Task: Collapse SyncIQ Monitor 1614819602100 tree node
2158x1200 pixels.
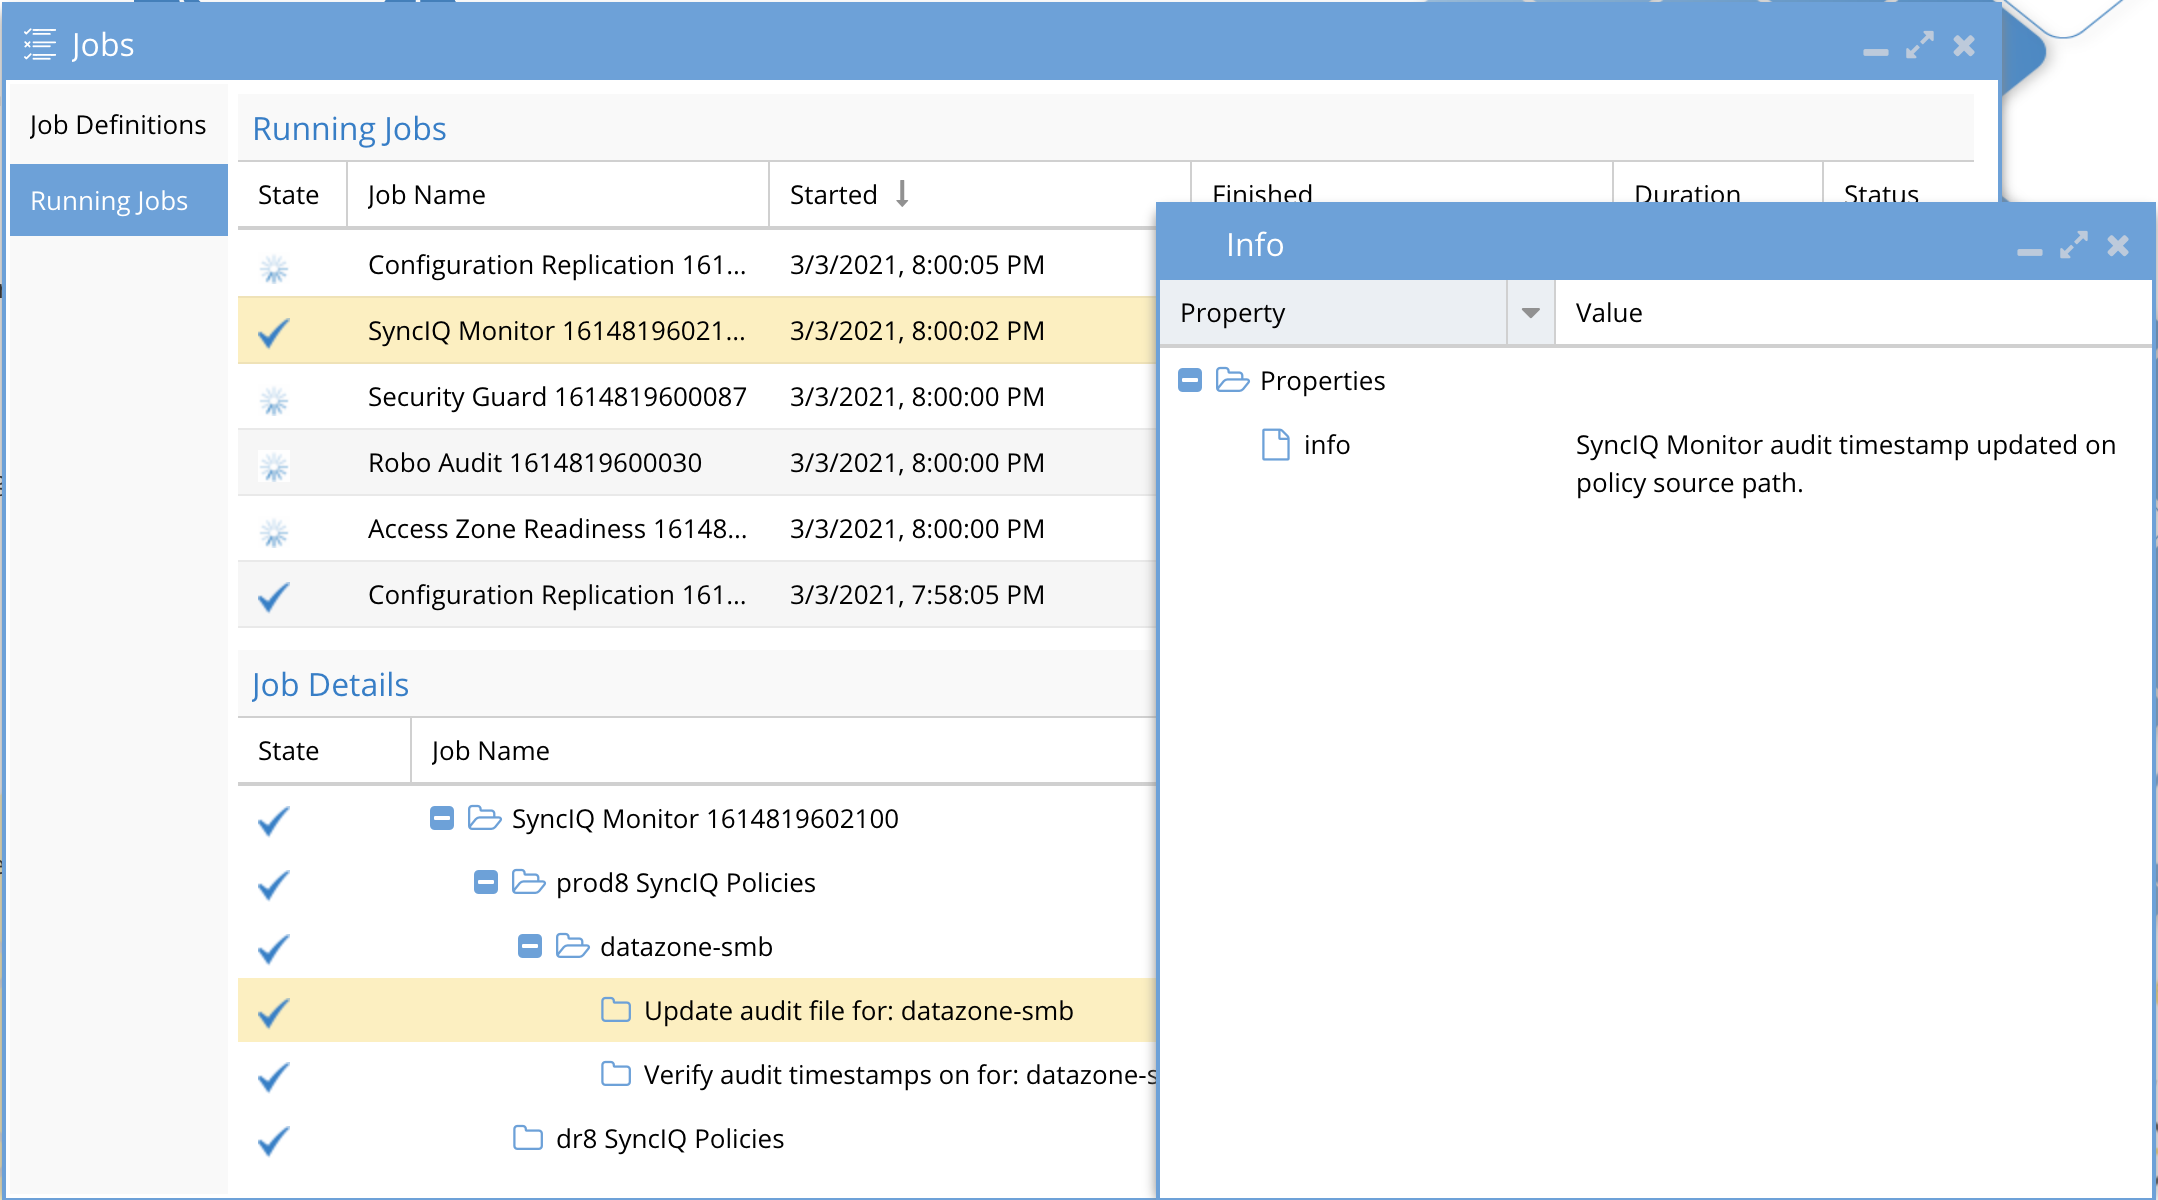Action: (442, 818)
